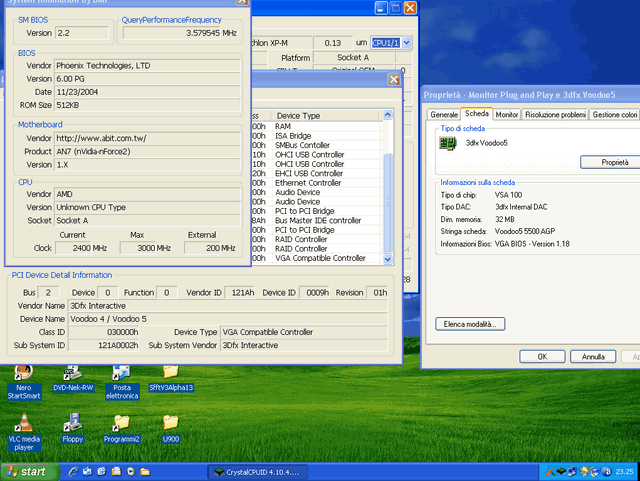This screenshot has width=640, height=481.
Task: Open the Floppy desktop shortcut
Action: tap(73, 428)
